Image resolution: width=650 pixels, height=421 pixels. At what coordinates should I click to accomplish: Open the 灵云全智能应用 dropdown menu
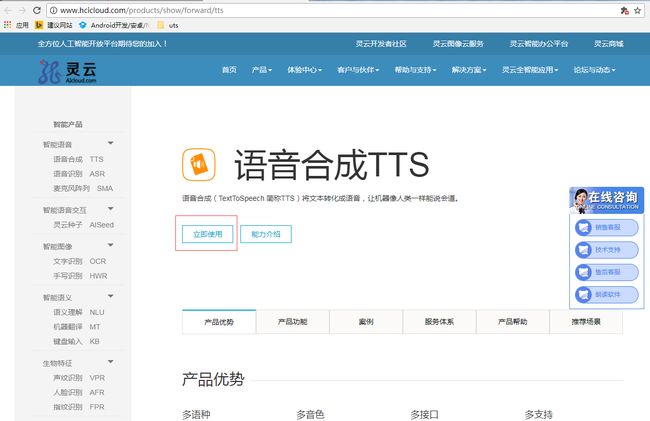(x=530, y=70)
